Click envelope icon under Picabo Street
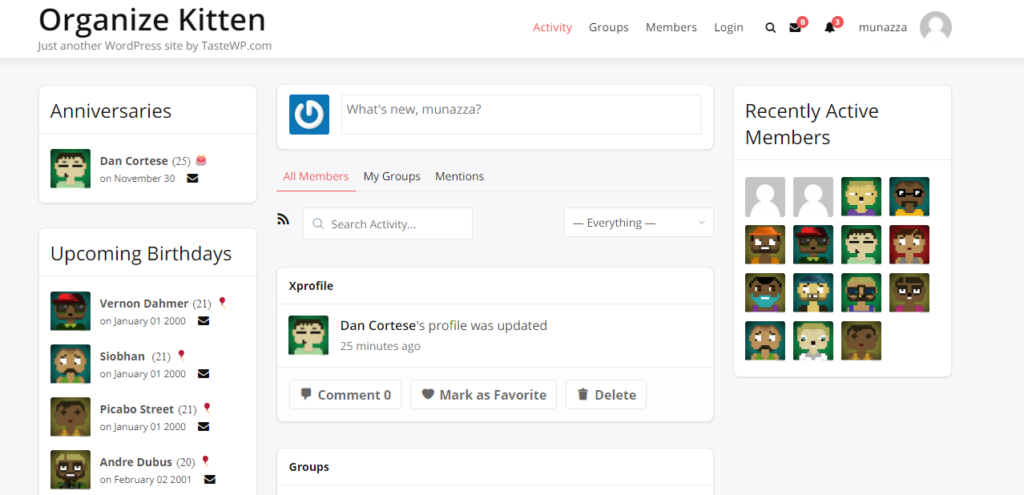This screenshot has height=495, width=1024. (x=204, y=426)
